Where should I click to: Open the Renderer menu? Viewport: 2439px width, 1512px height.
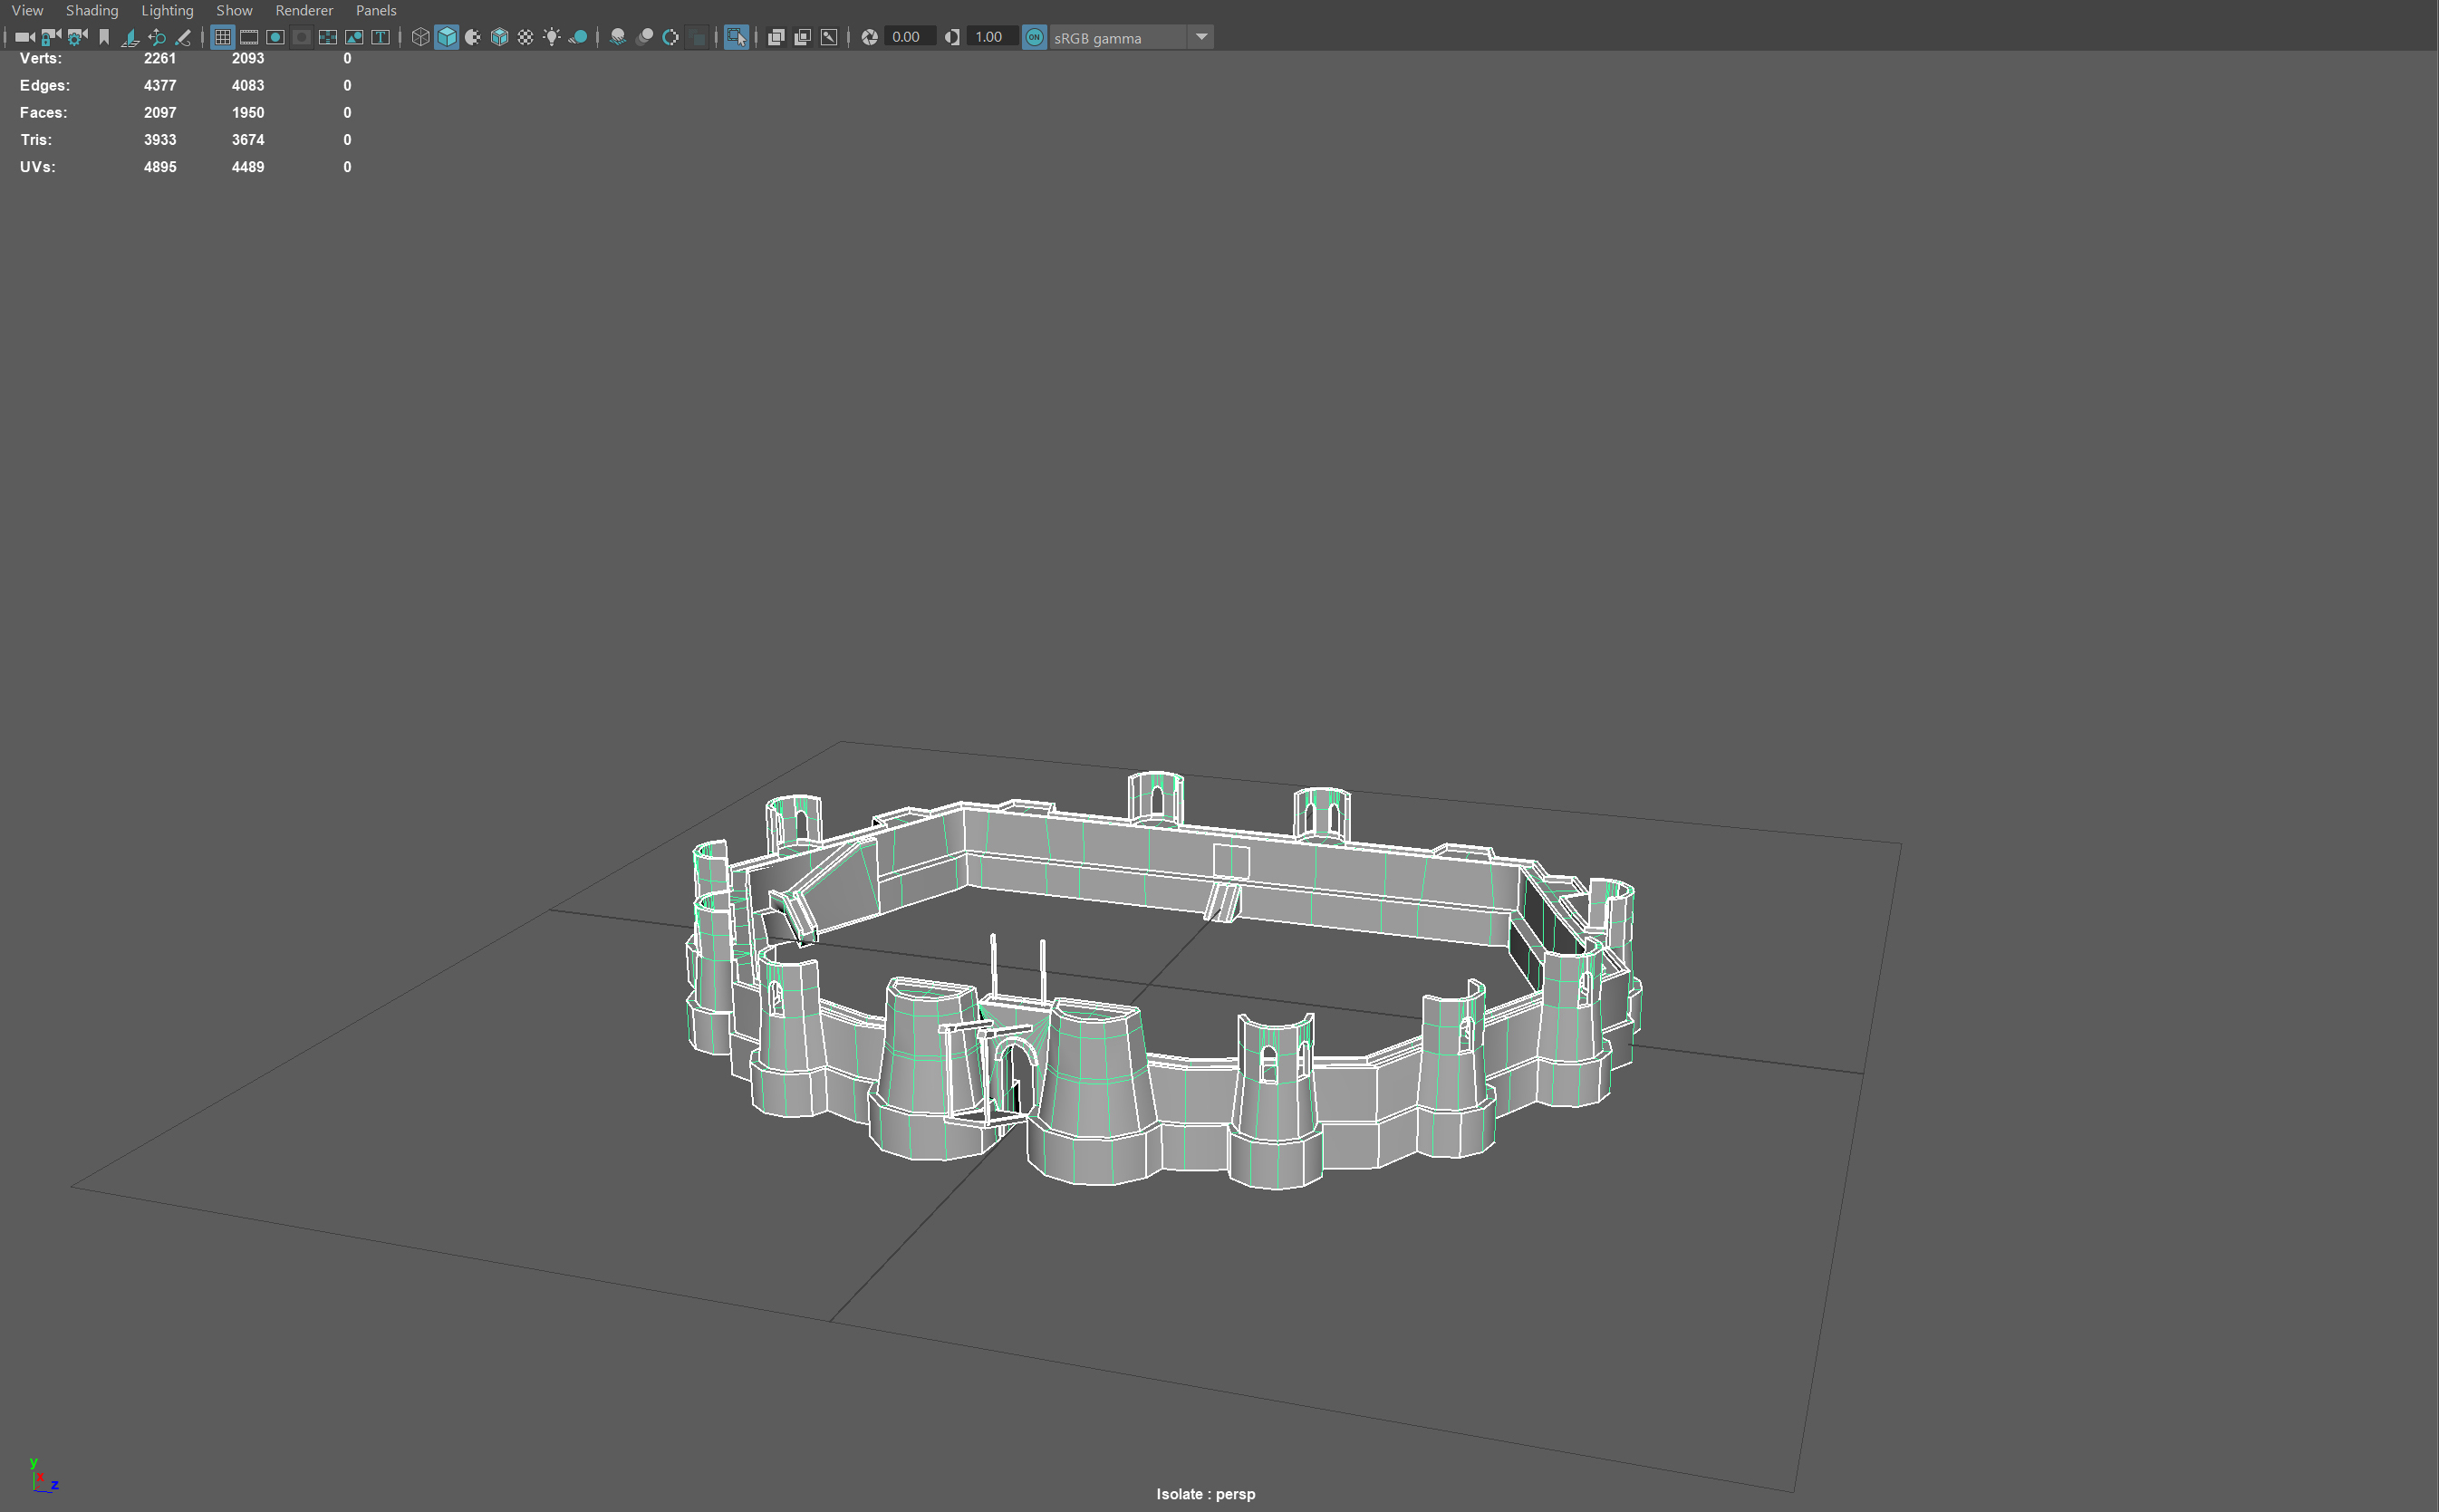click(304, 10)
